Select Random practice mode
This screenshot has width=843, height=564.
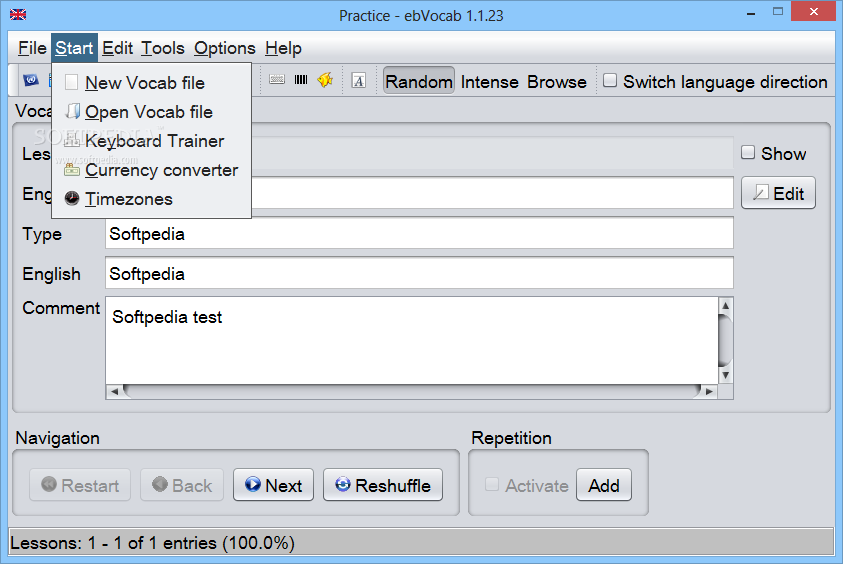click(419, 81)
